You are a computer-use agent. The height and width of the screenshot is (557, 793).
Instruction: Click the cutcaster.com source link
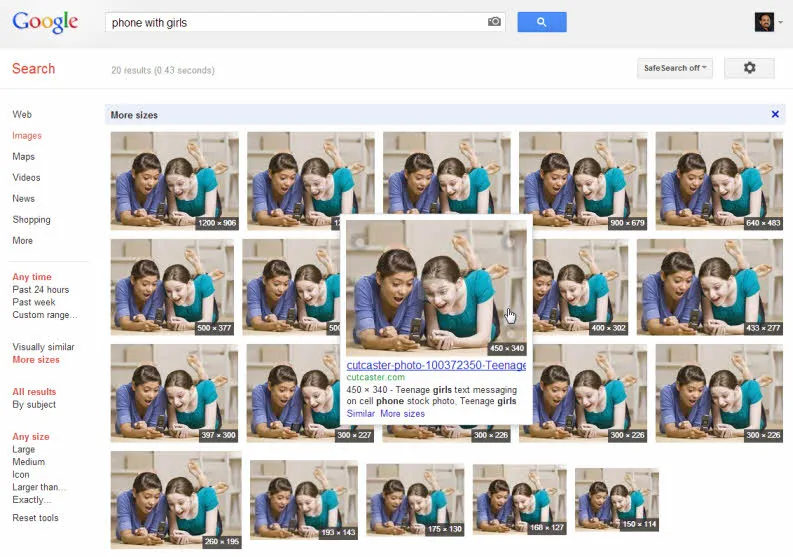(x=376, y=377)
